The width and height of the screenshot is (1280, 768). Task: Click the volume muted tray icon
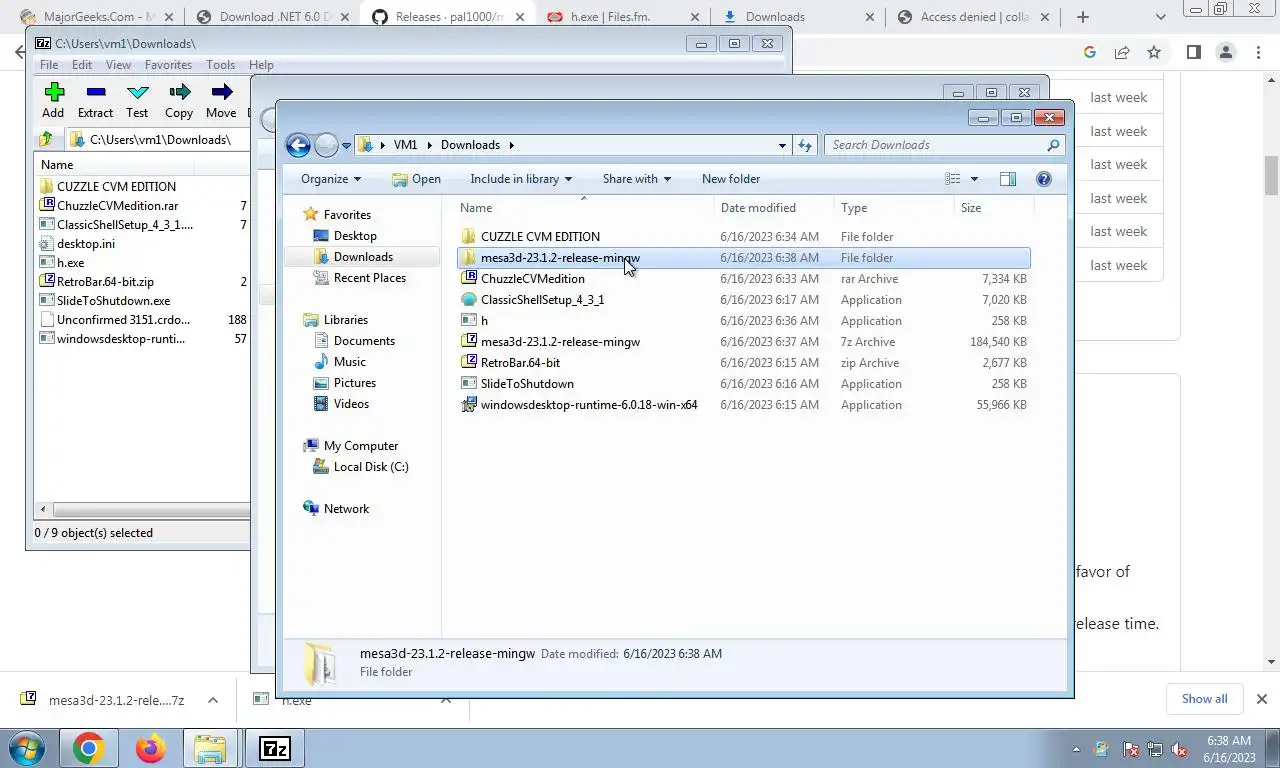pos(1180,749)
